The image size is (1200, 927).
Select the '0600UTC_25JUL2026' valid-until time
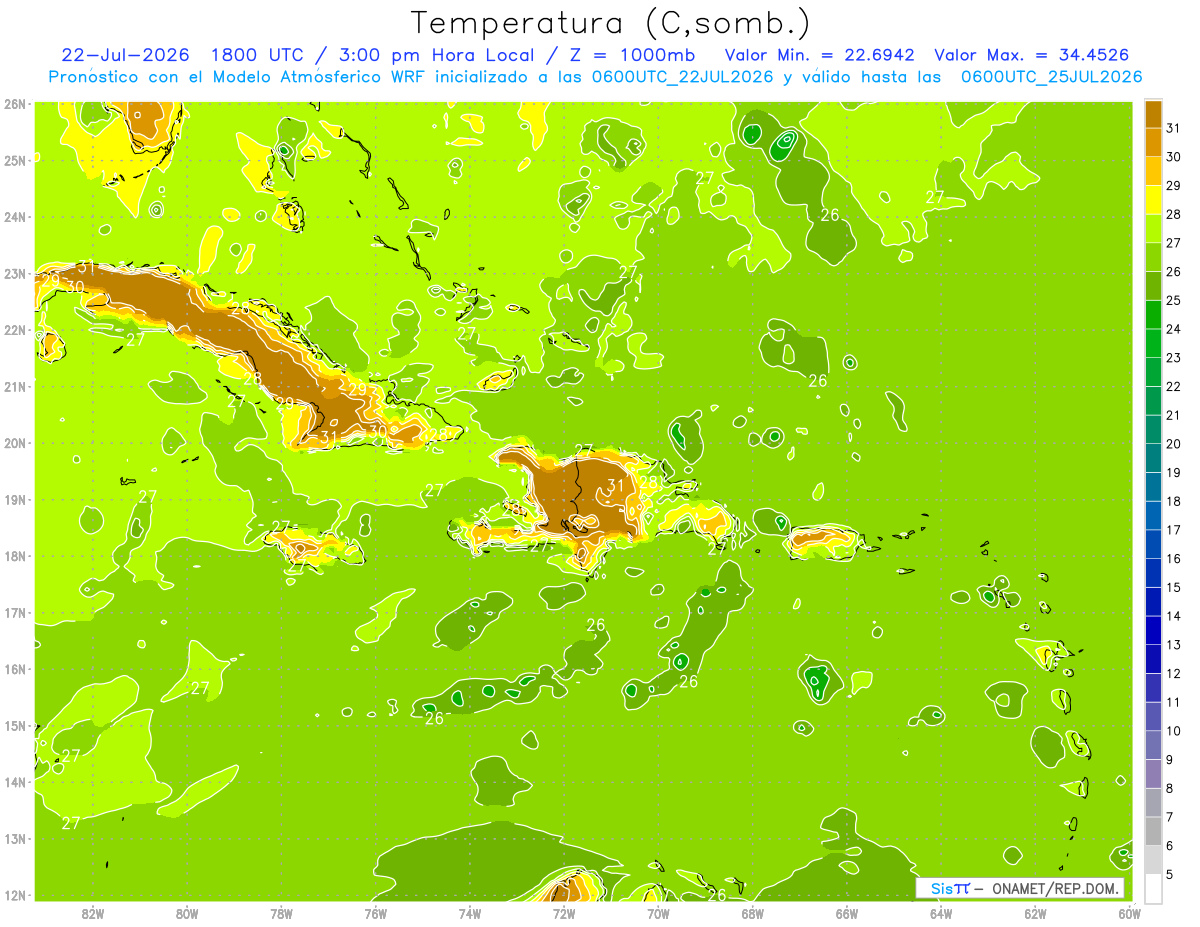pyautogui.click(x=1051, y=77)
